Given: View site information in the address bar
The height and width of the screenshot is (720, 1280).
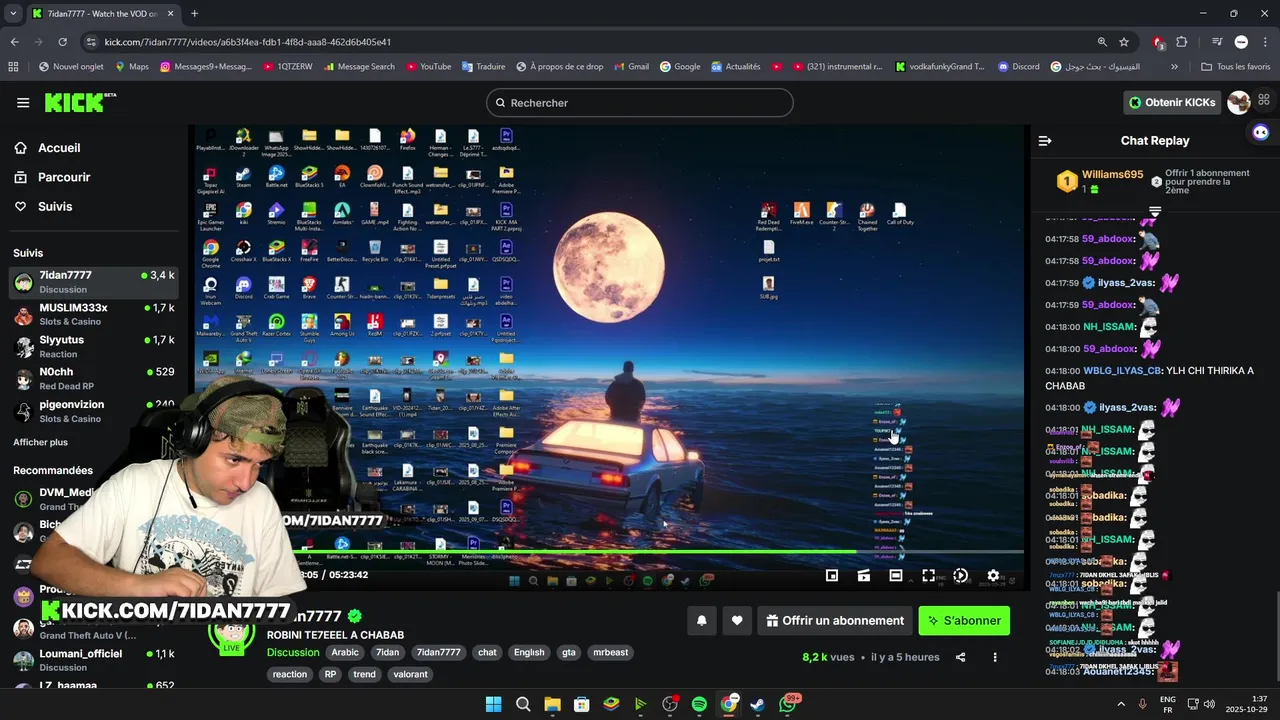Looking at the screenshot, I should coord(91,42).
